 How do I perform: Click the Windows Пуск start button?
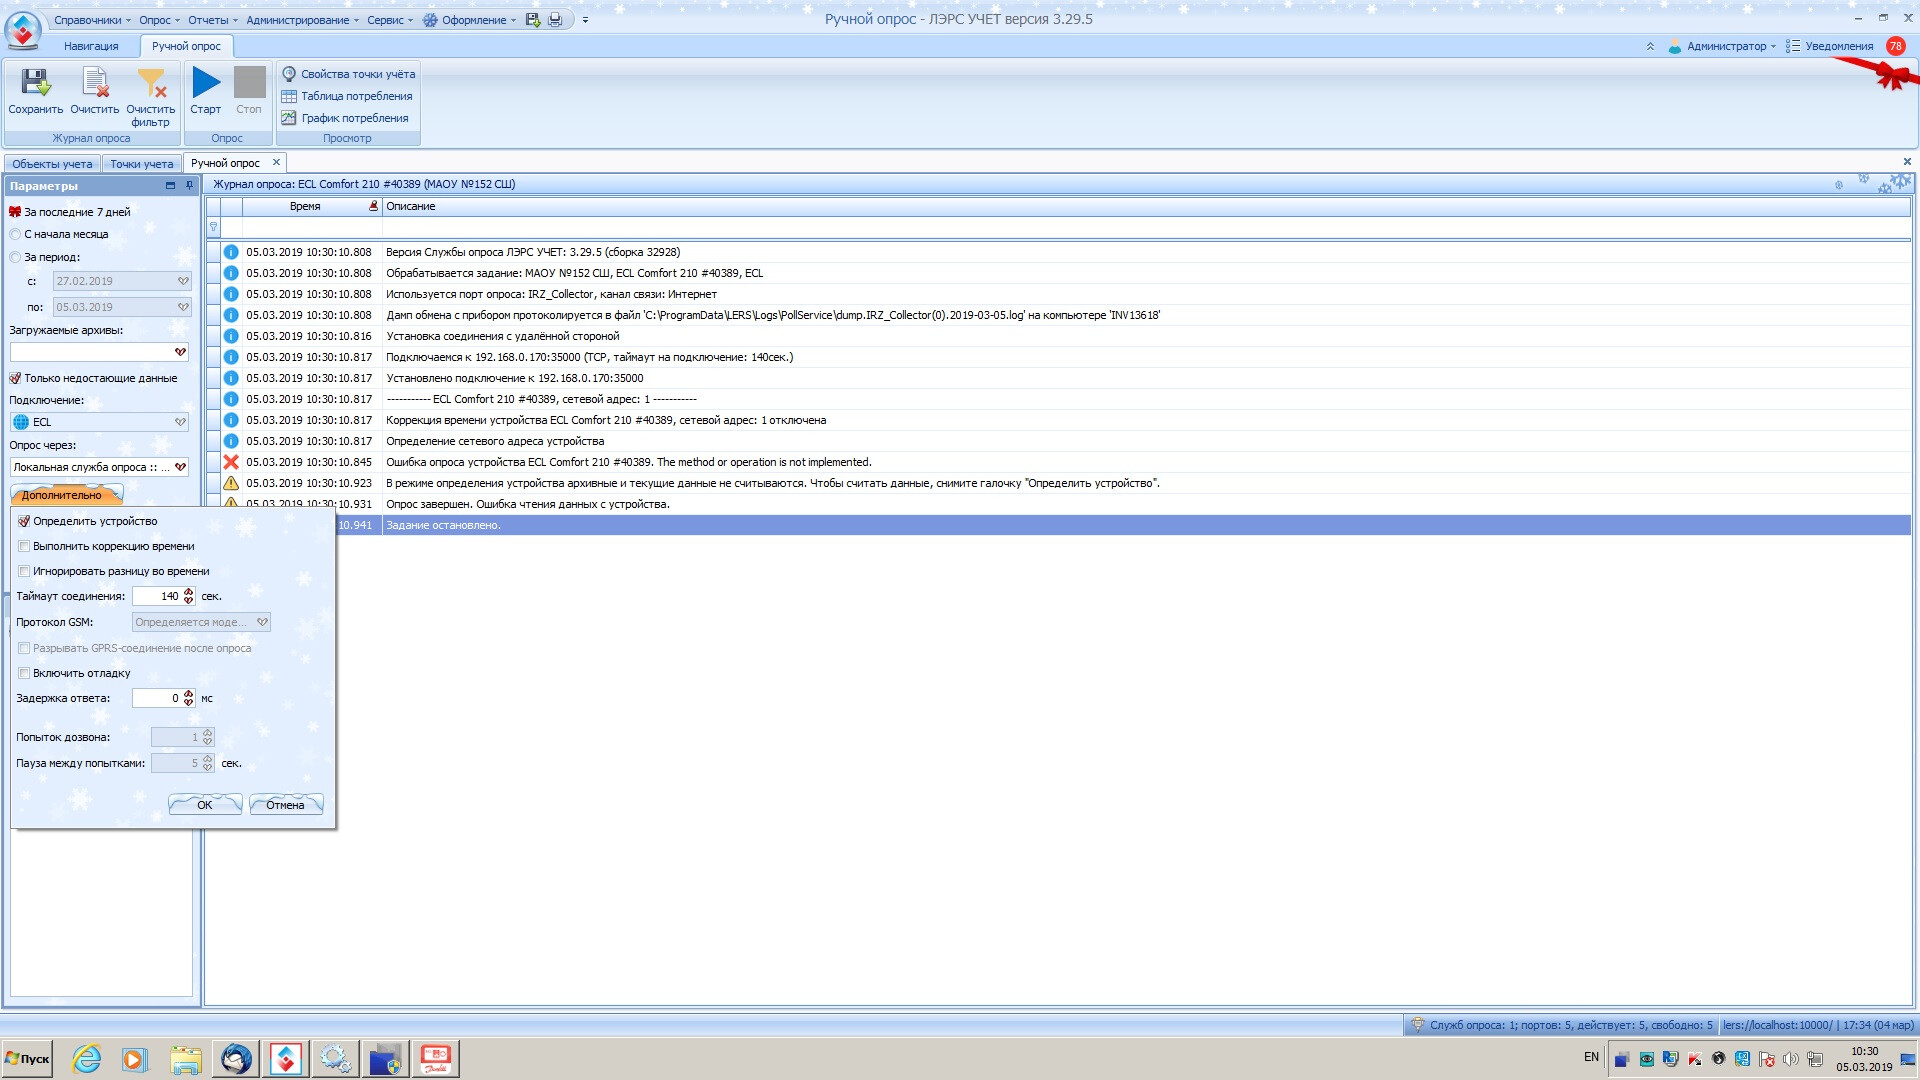(x=28, y=1059)
